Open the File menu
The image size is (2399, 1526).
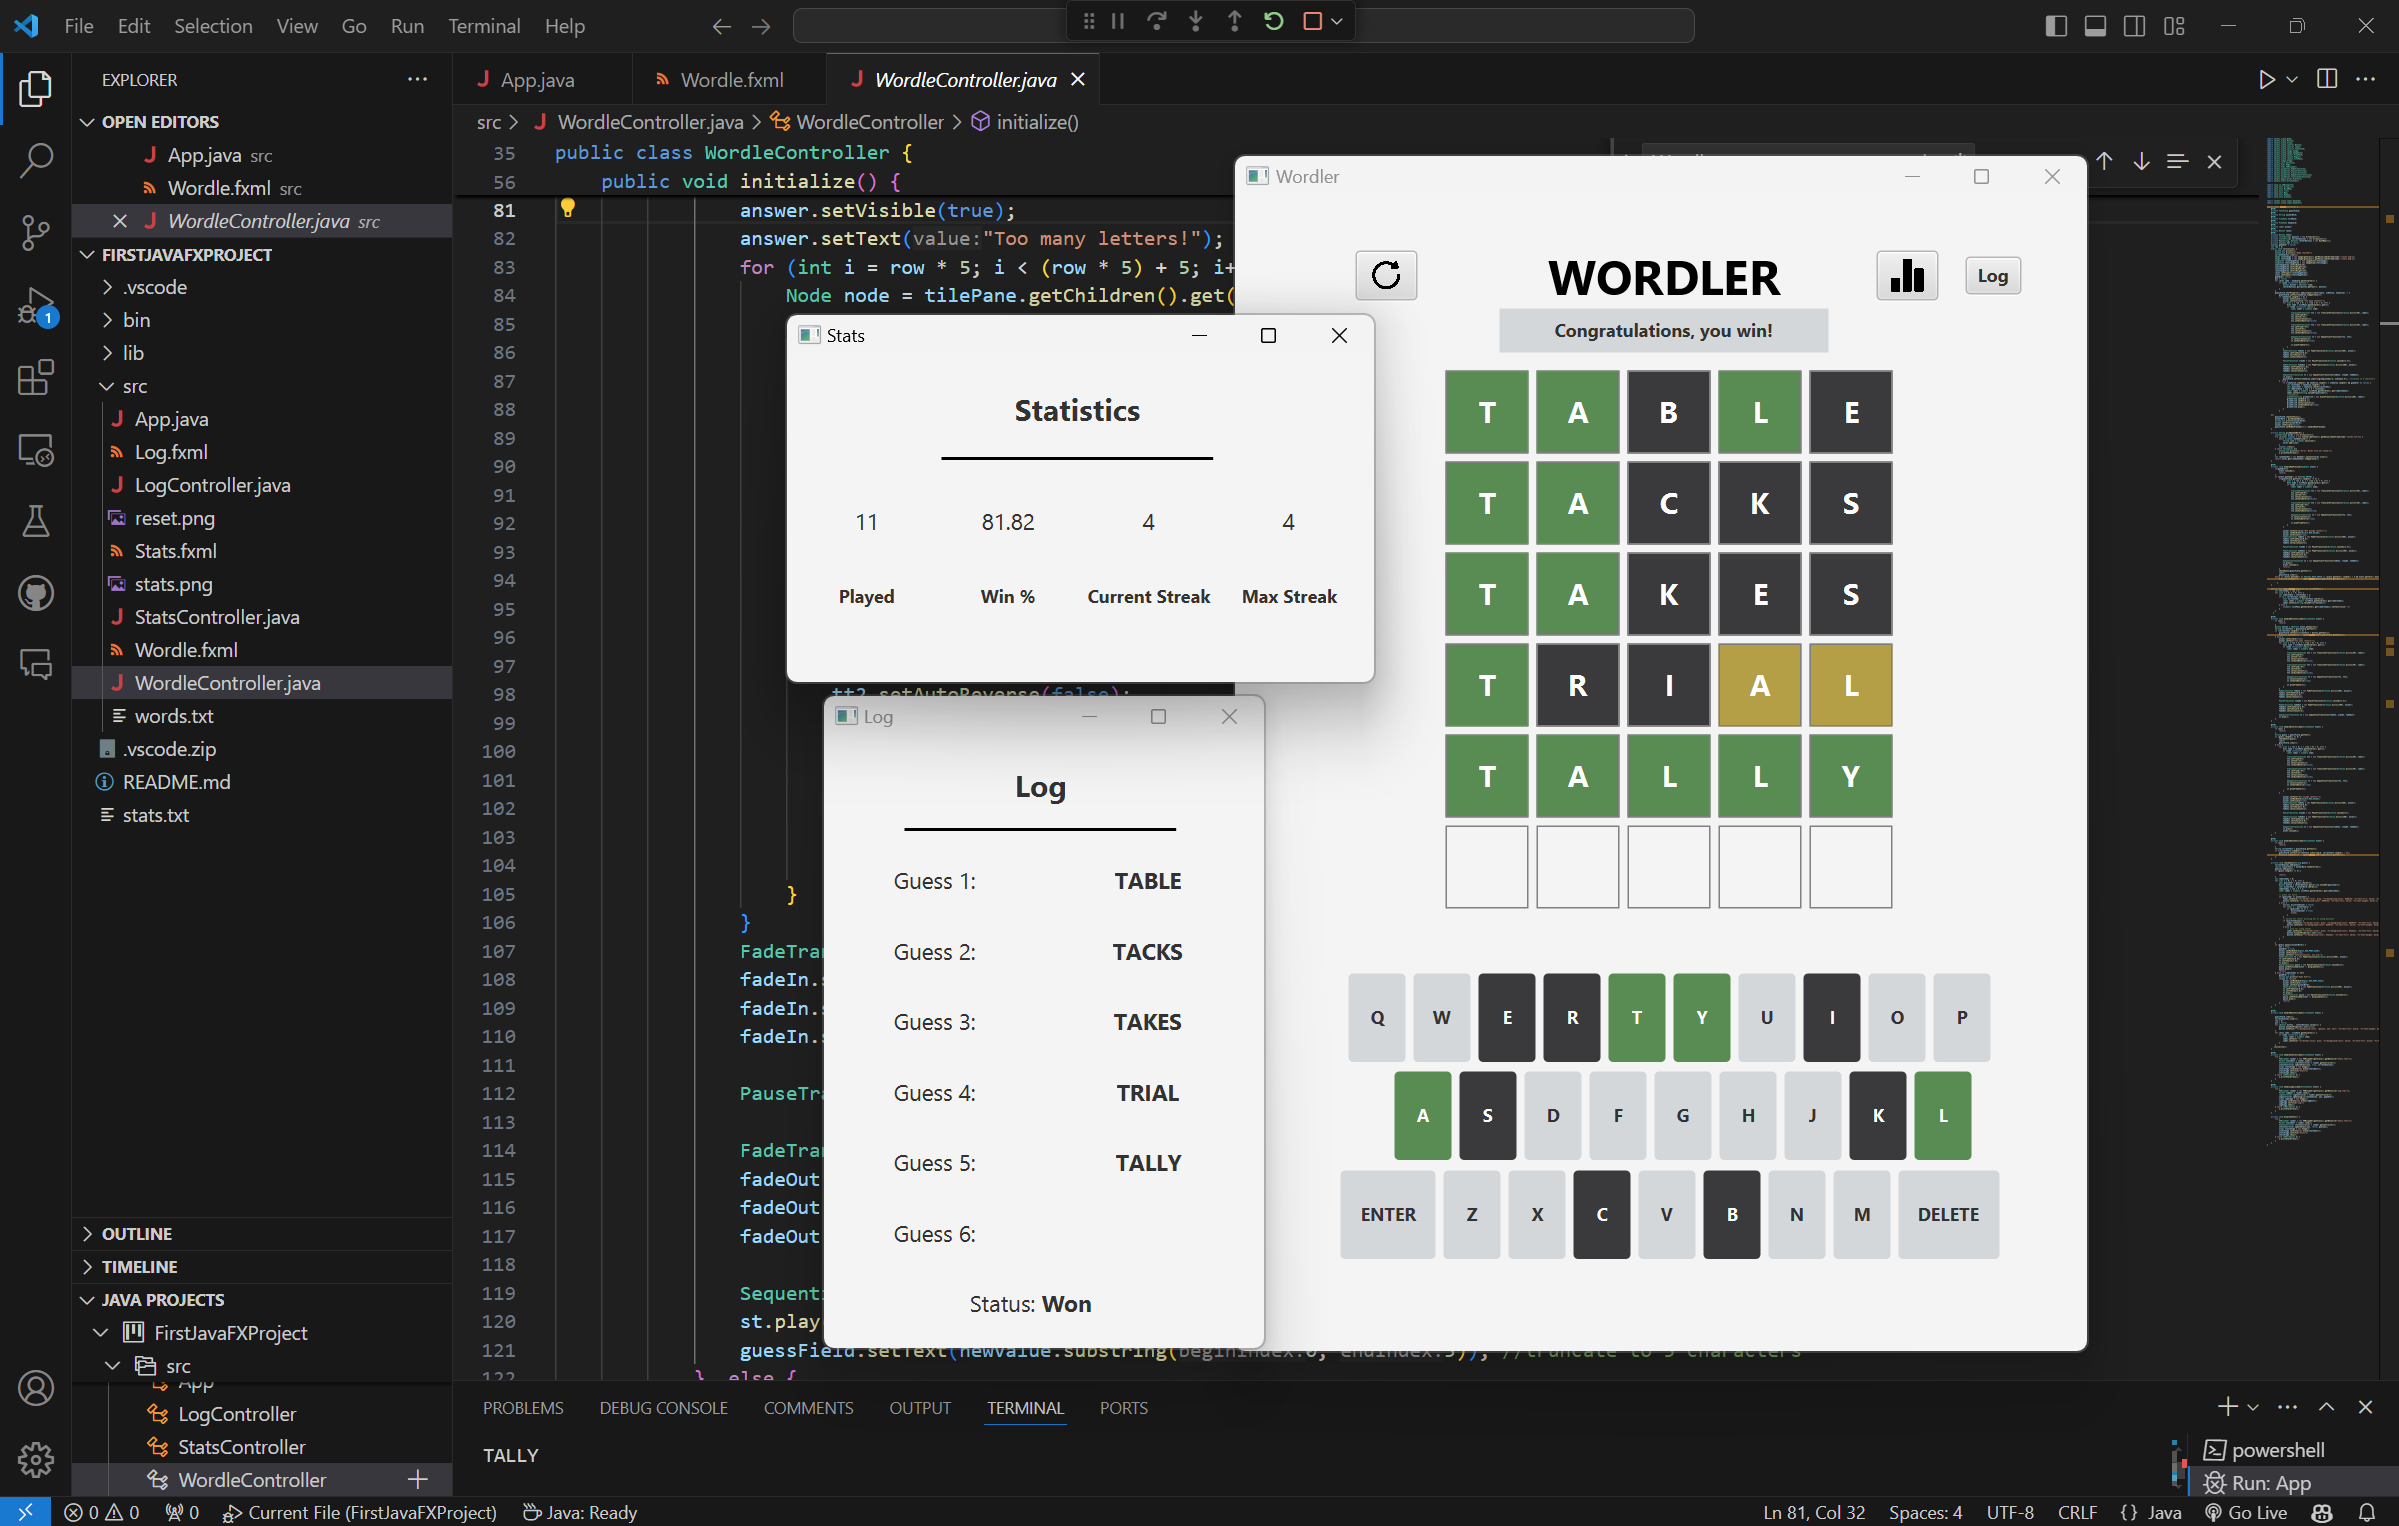[78, 26]
